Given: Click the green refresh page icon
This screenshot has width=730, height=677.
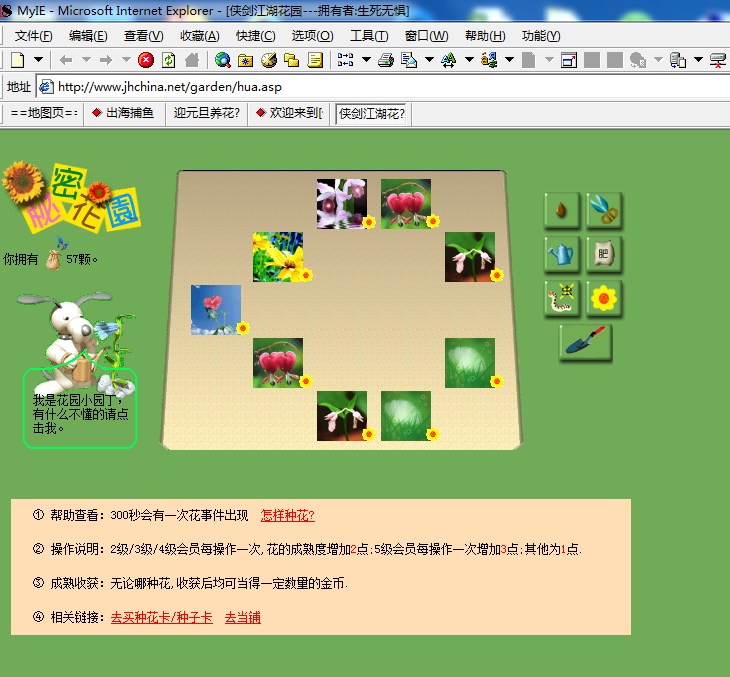Looking at the screenshot, I should coord(169,60).
